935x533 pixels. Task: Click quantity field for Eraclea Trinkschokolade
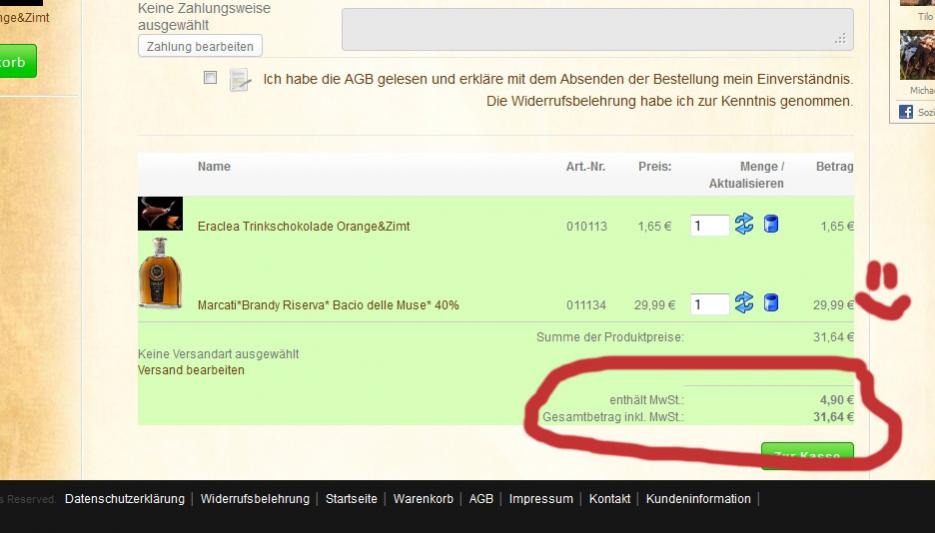pyautogui.click(x=709, y=226)
